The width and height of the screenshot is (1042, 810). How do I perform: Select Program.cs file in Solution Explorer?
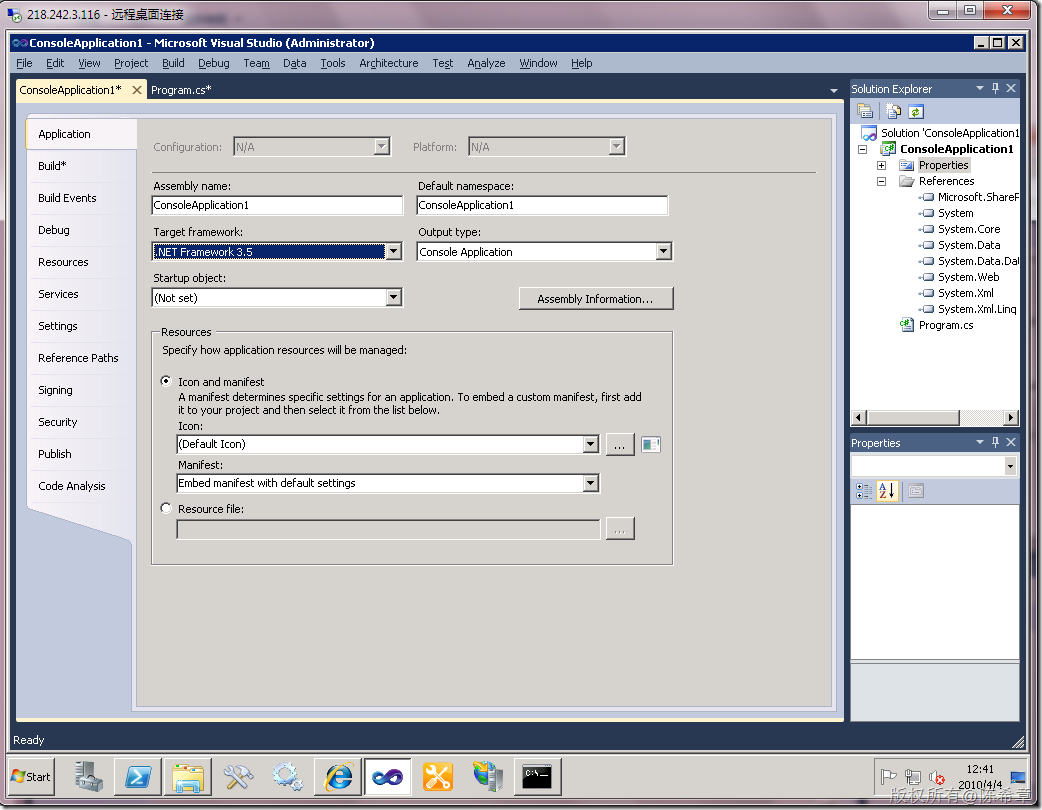click(x=945, y=325)
